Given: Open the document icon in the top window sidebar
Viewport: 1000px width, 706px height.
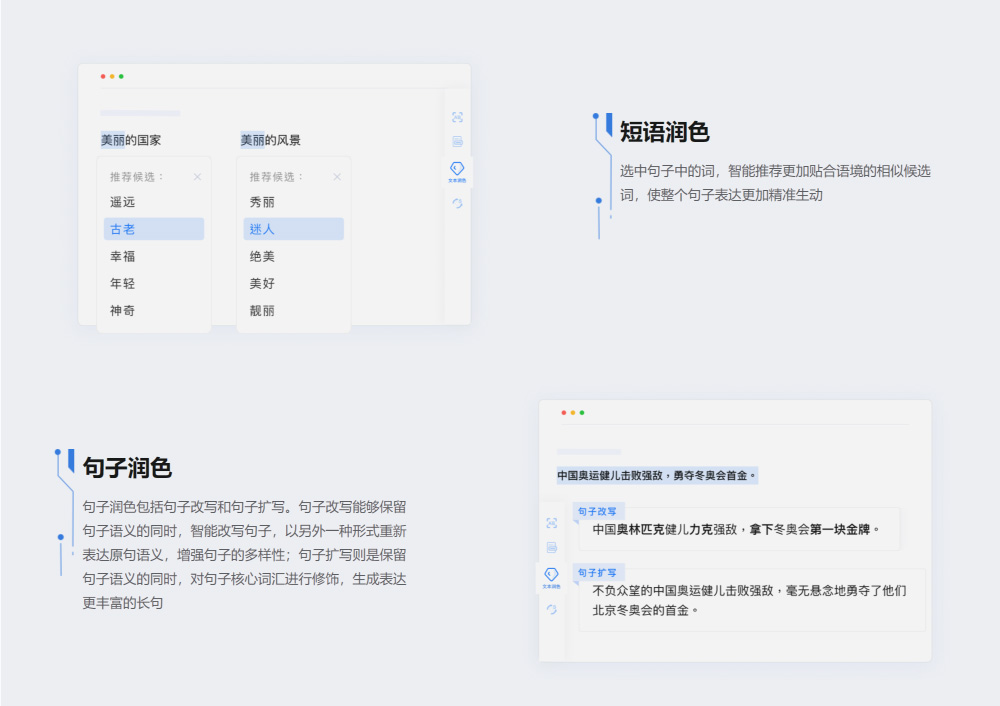Looking at the screenshot, I should pos(456,140).
